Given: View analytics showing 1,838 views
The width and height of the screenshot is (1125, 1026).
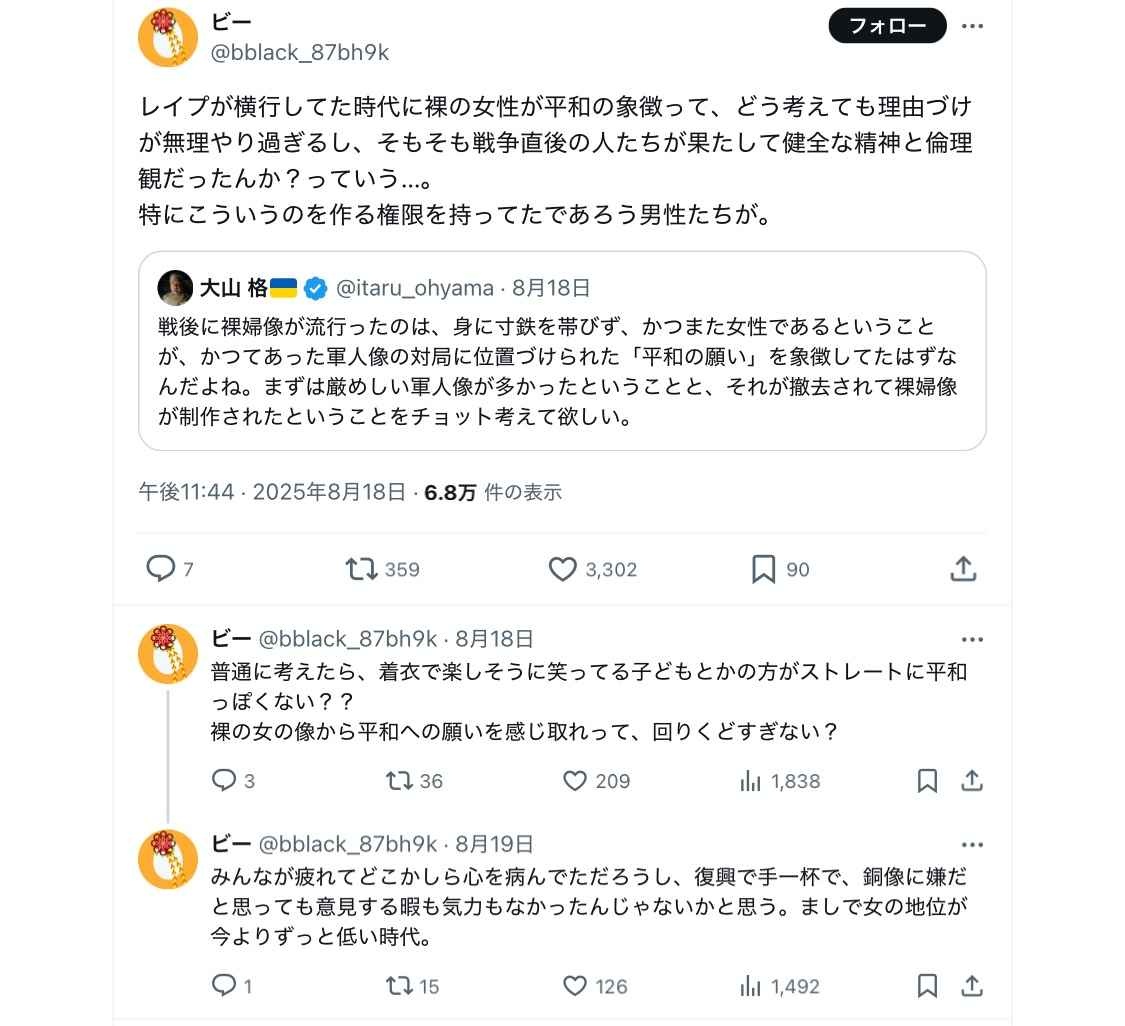Looking at the screenshot, I should tap(780, 781).
